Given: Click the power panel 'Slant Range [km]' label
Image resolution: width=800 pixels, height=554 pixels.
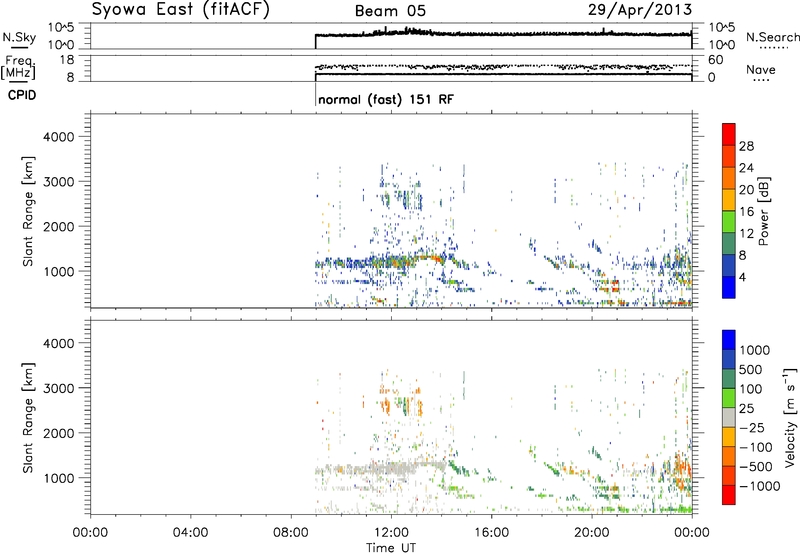Looking at the screenshot, I should point(28,211).
